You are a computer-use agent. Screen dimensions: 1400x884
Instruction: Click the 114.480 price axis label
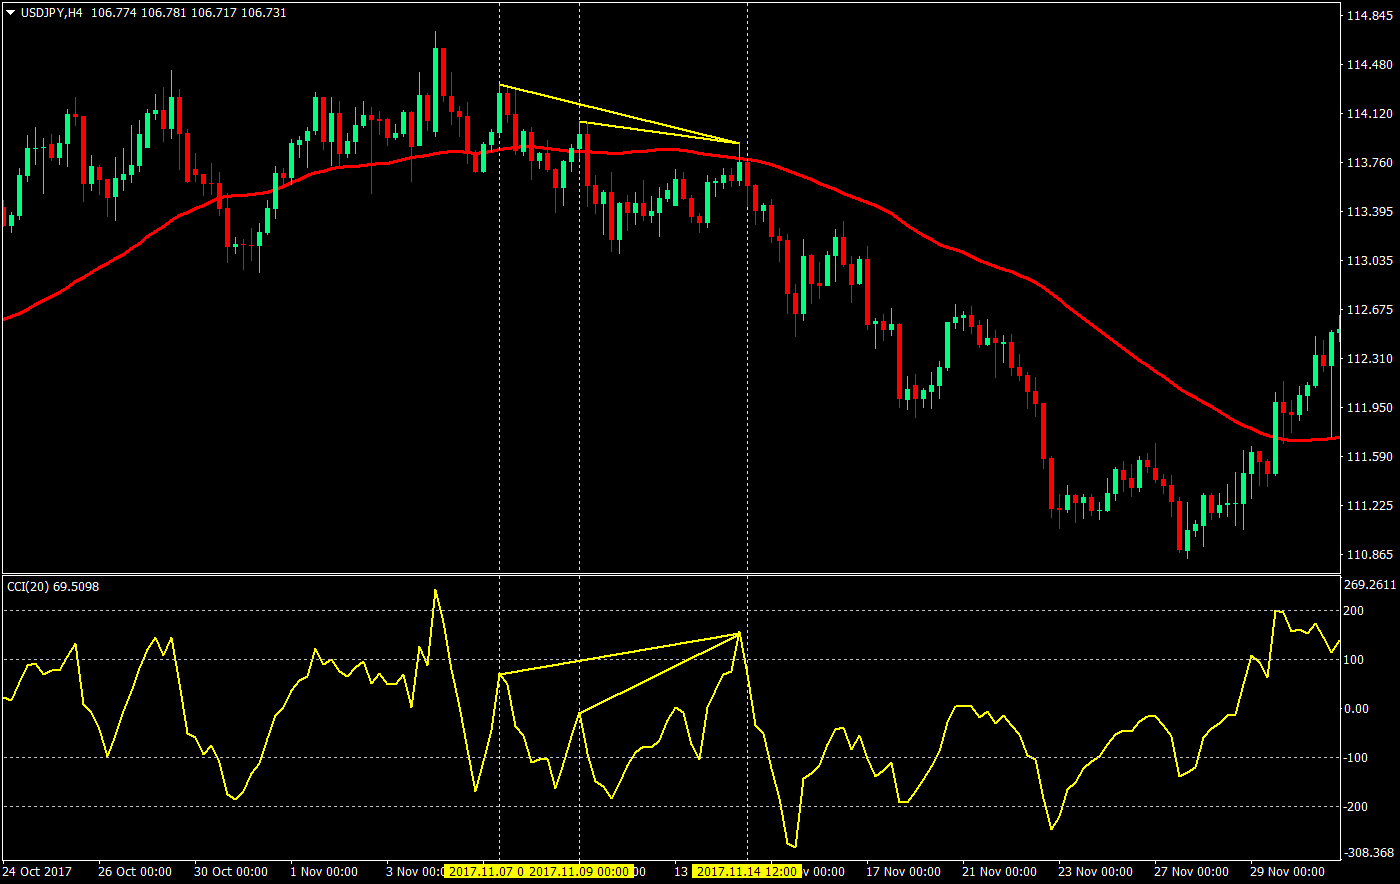[1371, 65]
